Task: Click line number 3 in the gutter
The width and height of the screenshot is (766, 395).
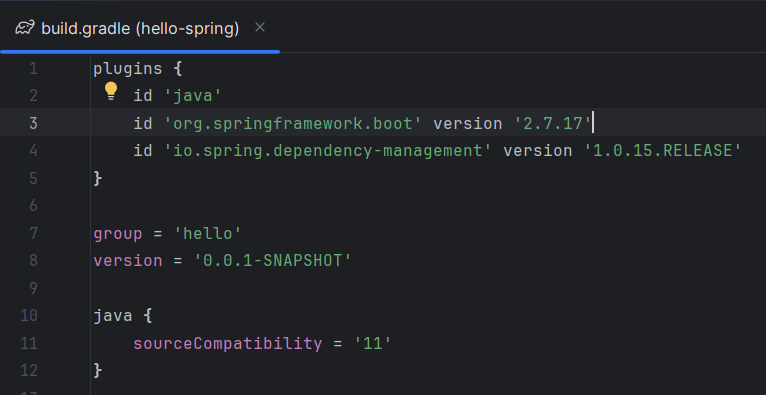Action: pos(33,124)
